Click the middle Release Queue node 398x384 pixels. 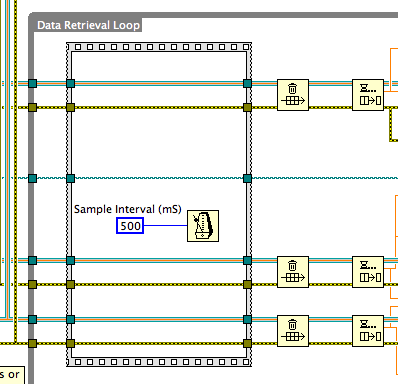(368, 272)
